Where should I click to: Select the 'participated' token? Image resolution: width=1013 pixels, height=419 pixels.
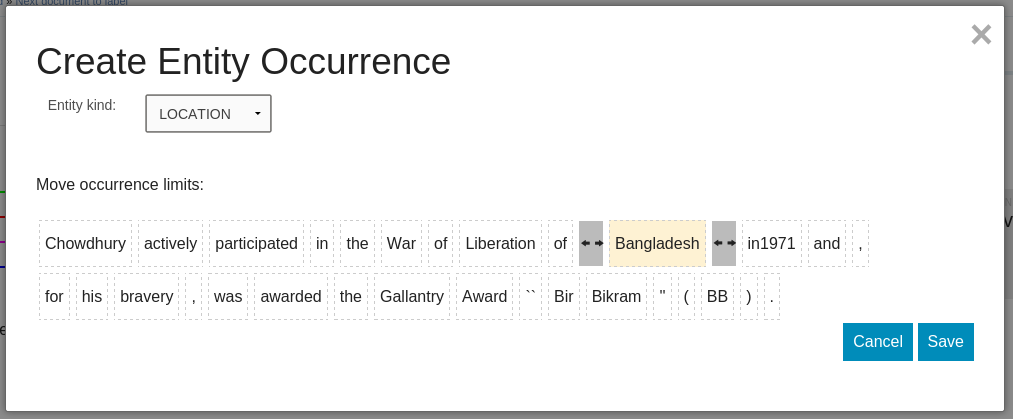(256, 243)
